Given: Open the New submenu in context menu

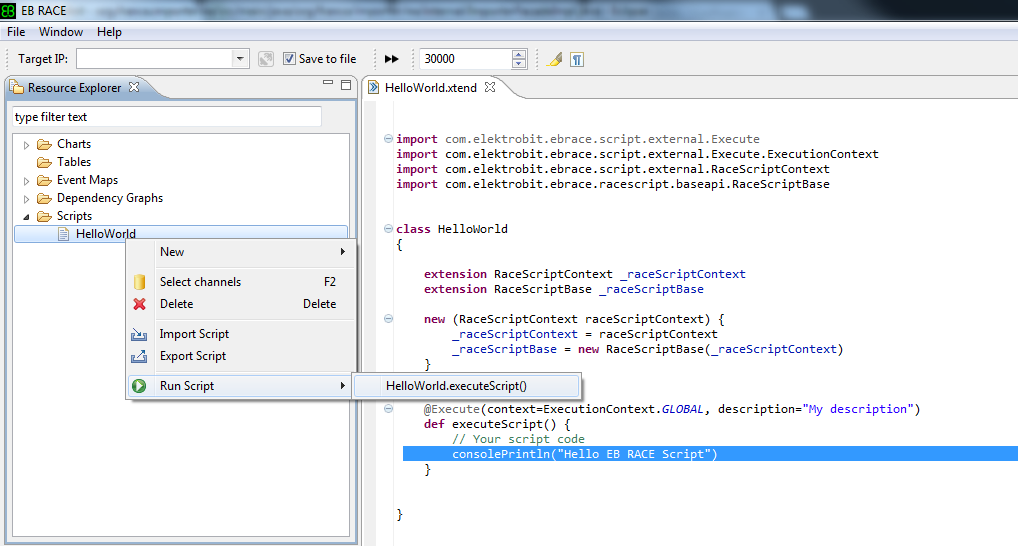Looking at the screenshot, I should point(242,252).
